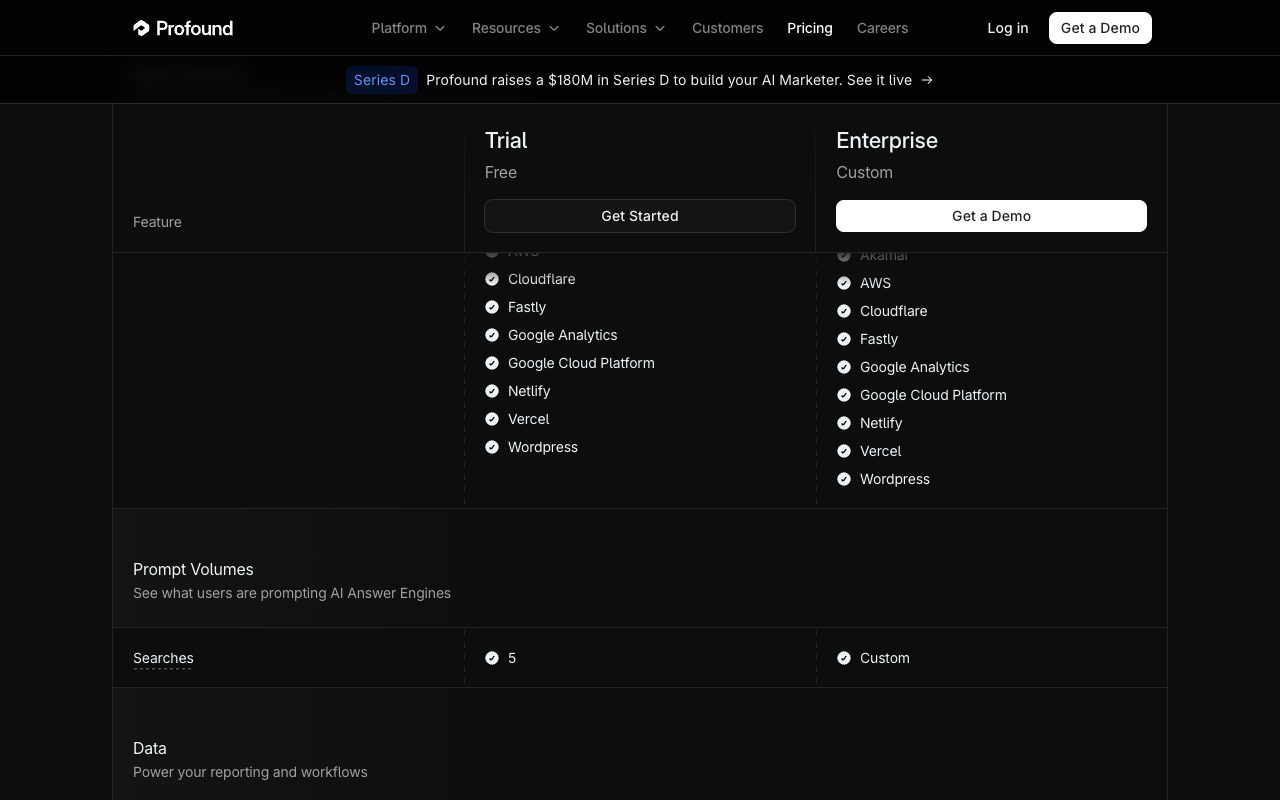Click "See what users are prompting" description
1280x800 pixels.
(x=292, y=593)
